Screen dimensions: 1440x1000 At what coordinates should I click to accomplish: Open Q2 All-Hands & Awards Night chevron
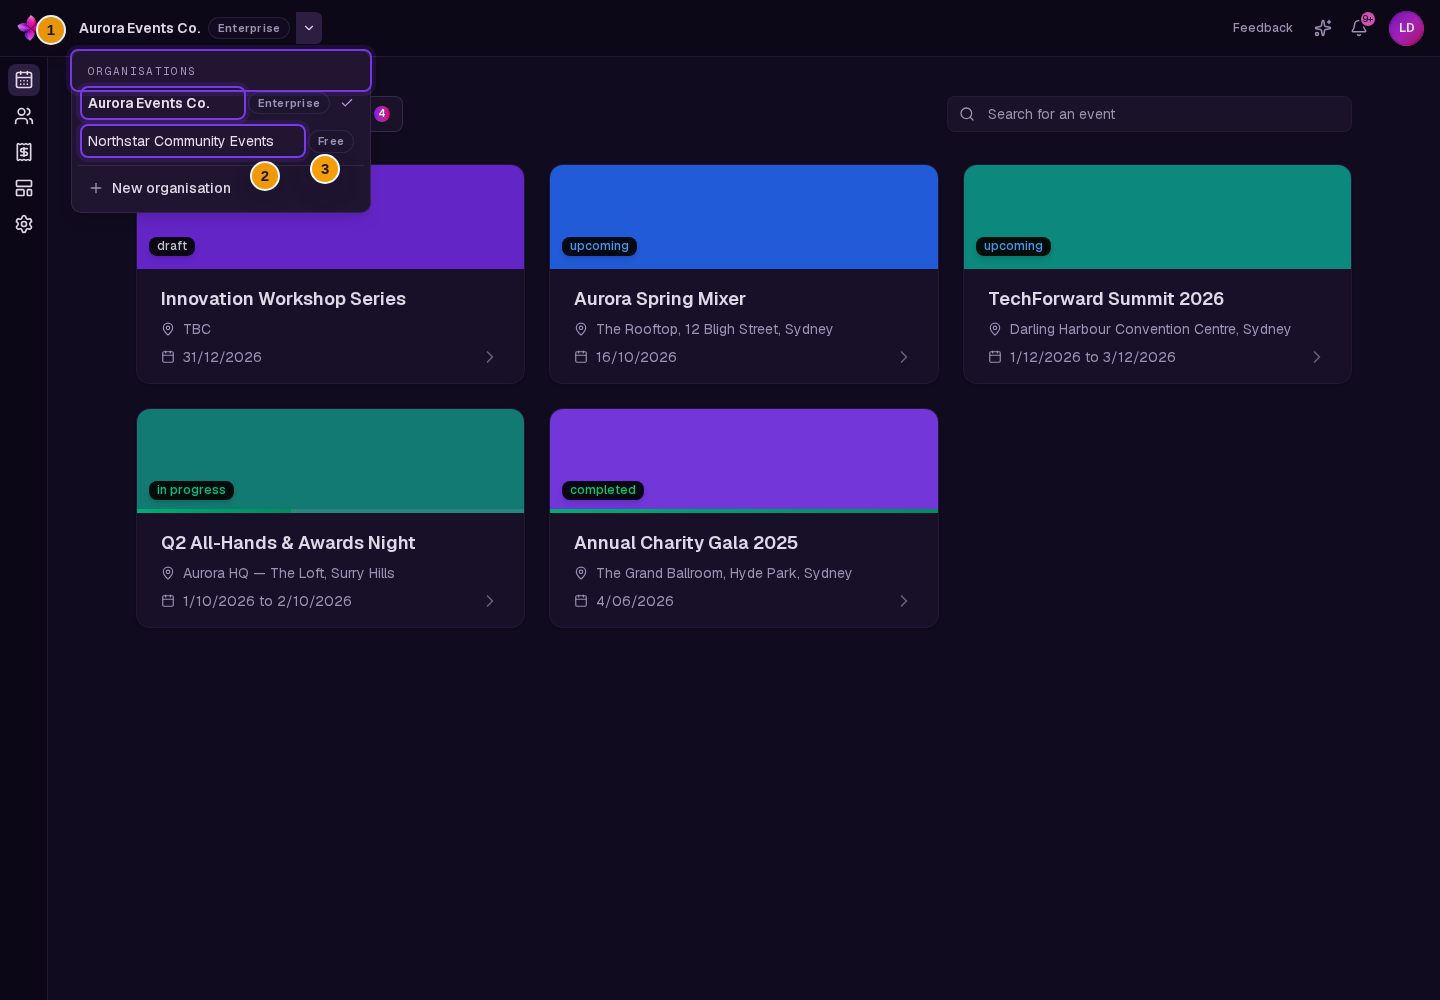pos(490,601)
